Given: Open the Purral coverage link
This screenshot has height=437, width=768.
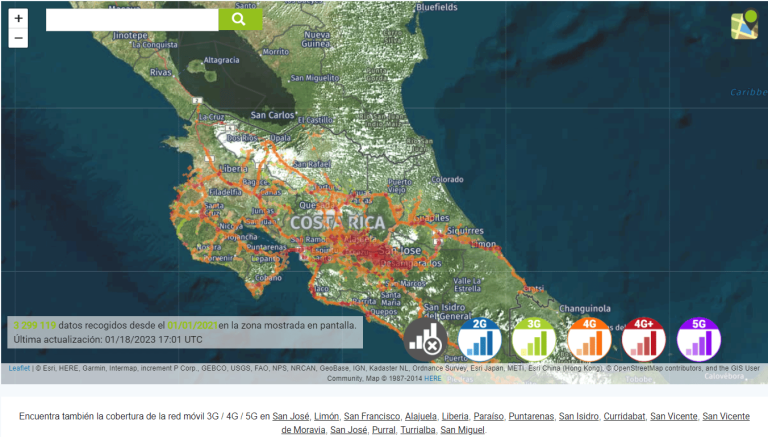Looking at the screenshot, I should [384, 430].
